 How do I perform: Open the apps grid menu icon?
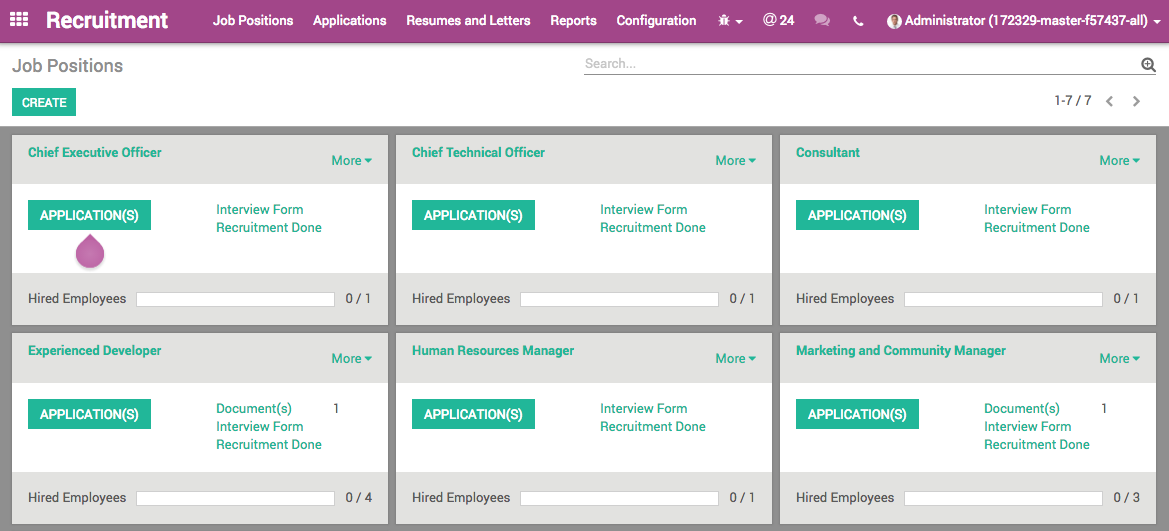coord(19,20)
